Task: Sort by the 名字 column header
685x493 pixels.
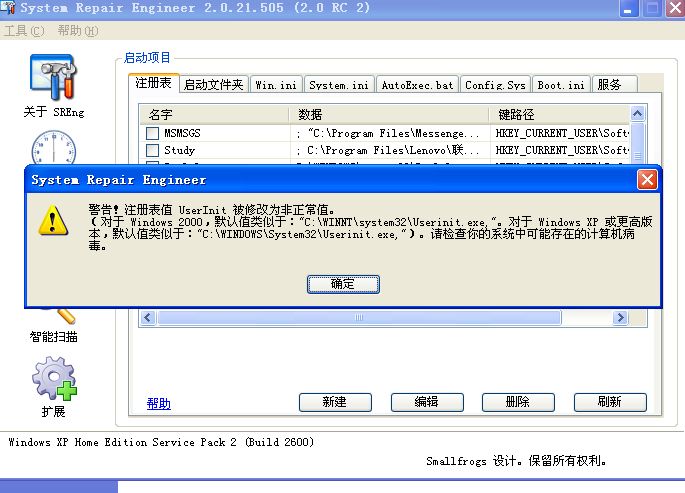Action: click(x=214, y=114)
